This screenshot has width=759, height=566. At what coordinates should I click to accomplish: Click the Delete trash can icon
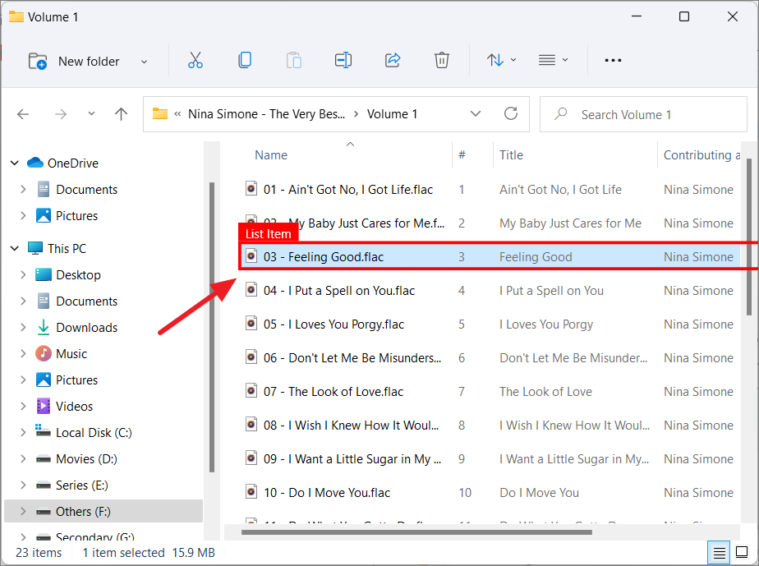(x=441, y=61)
